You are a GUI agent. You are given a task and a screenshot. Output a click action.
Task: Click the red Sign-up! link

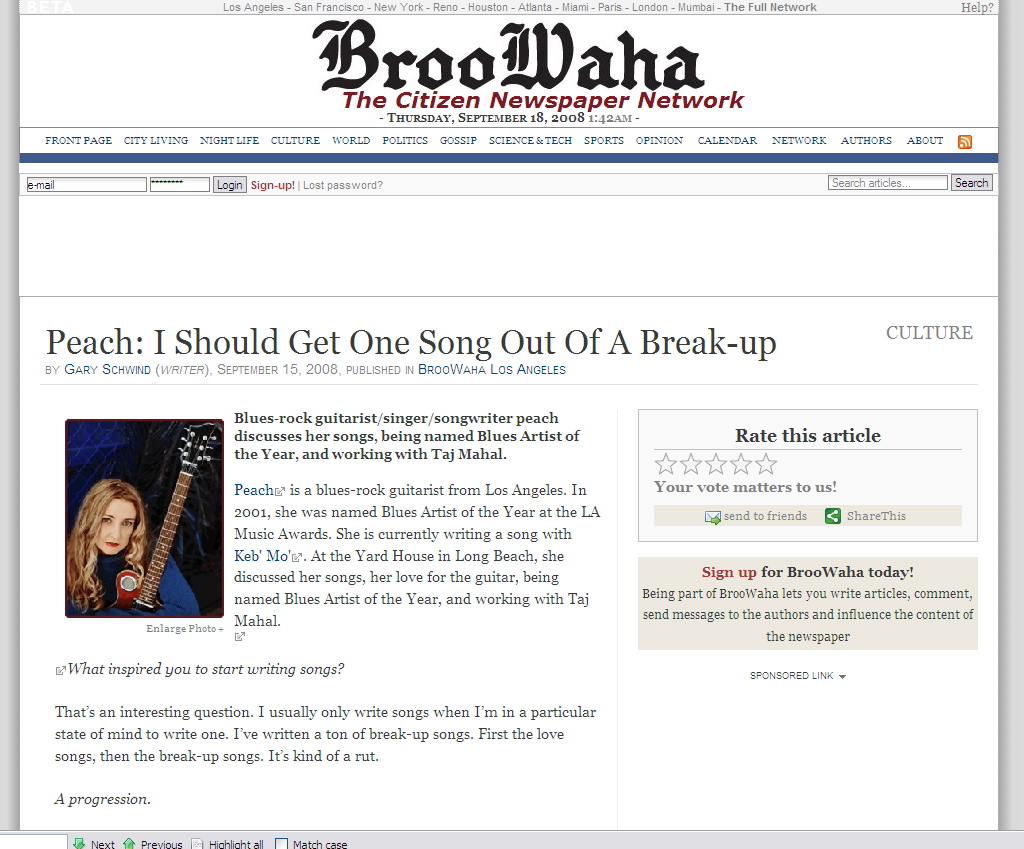[273, 185]
